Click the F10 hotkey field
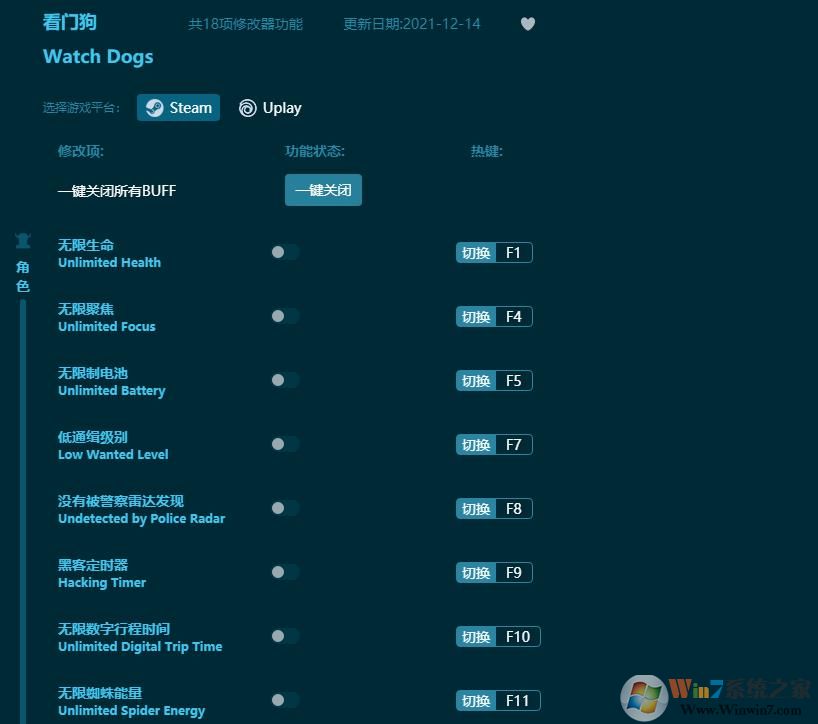The width and height of the screenshot is (818, 724). pyautogui.click(x=518, y=637)
